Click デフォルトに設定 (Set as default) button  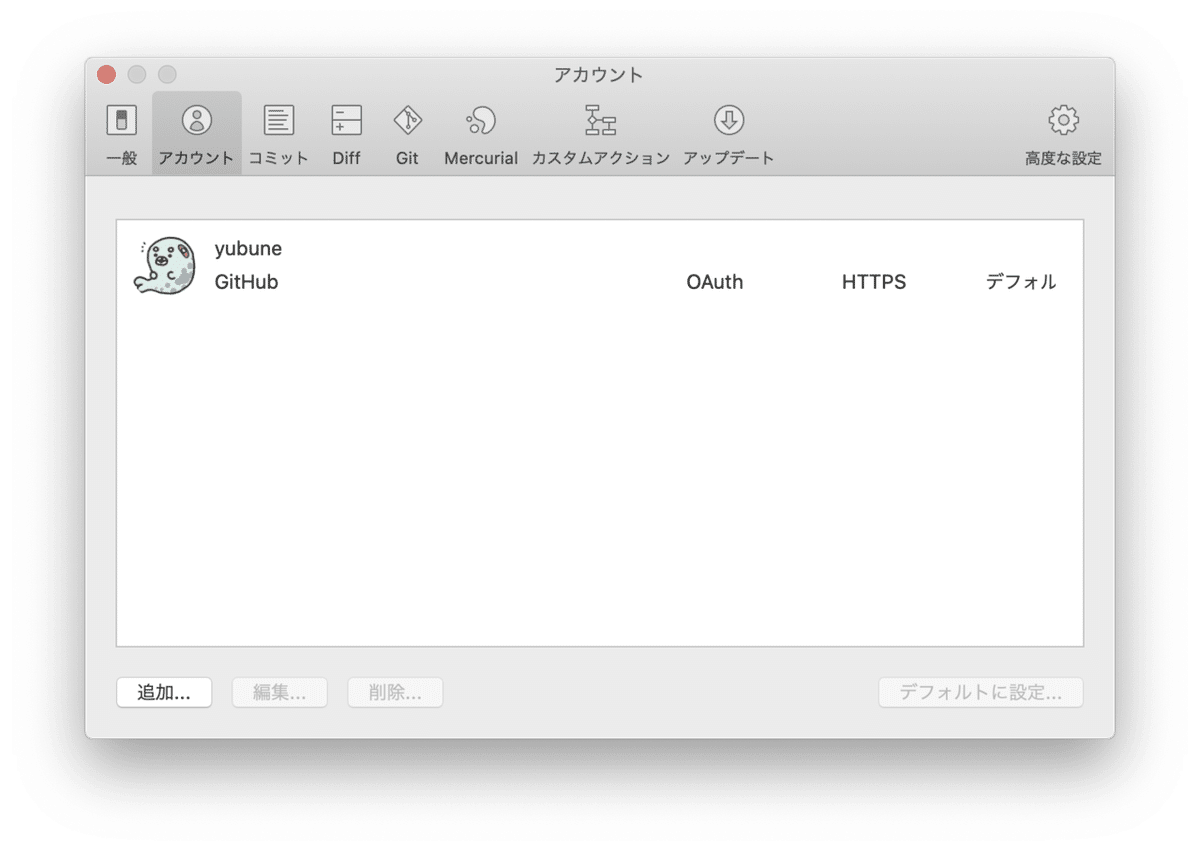coord(980,692)
